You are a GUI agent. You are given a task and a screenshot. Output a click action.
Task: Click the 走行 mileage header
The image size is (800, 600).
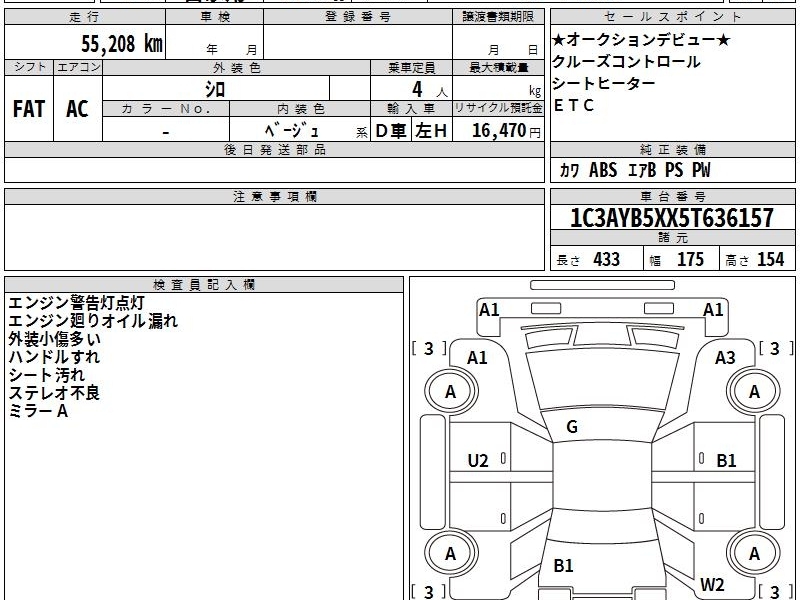coord(85,17)
